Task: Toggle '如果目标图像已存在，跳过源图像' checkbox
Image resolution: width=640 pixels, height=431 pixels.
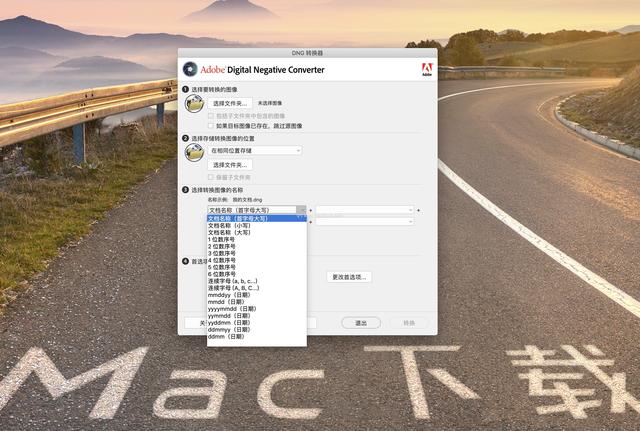Action: pyautogui.click(x=211, y=126)
